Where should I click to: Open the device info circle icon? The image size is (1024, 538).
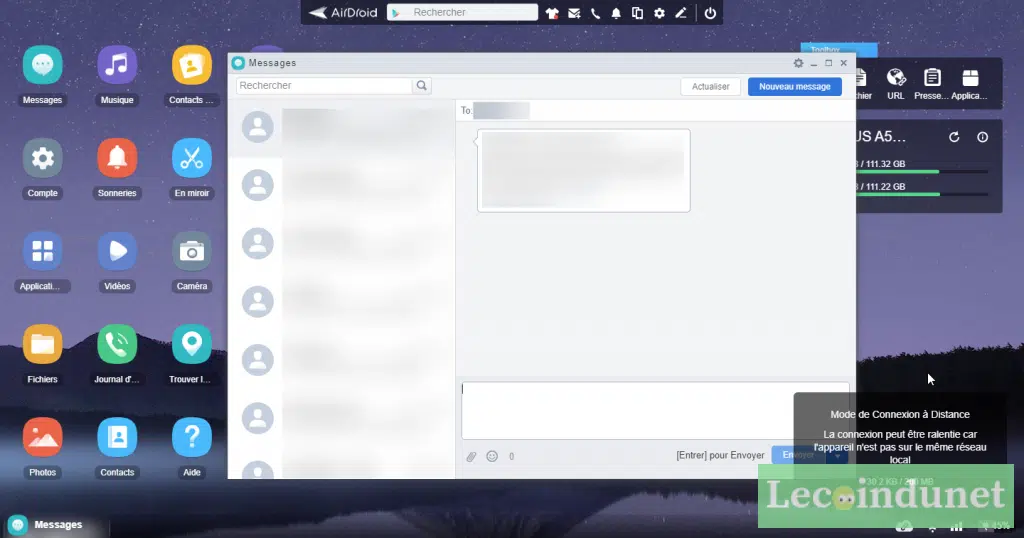[982, 137]
